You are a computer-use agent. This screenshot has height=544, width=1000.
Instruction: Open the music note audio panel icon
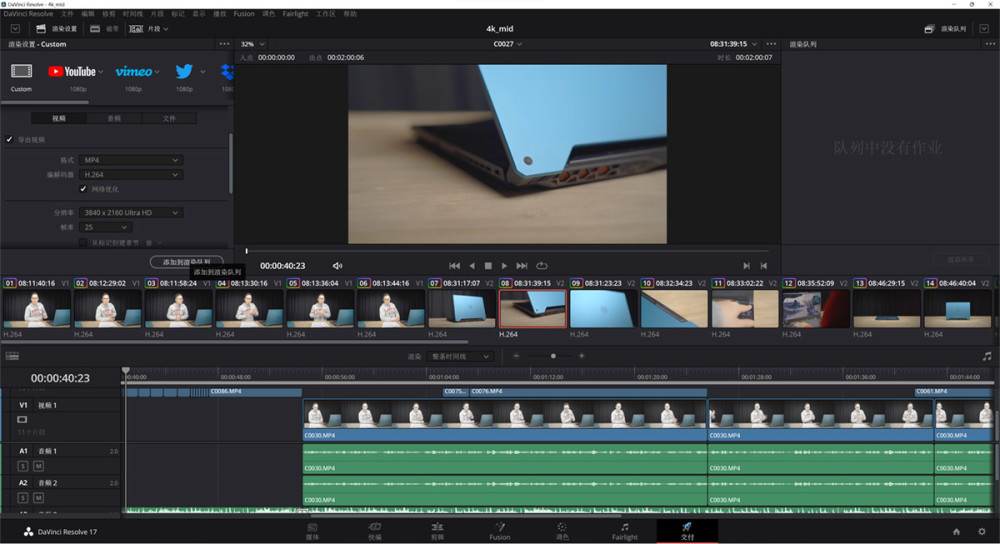coord(987,357)
